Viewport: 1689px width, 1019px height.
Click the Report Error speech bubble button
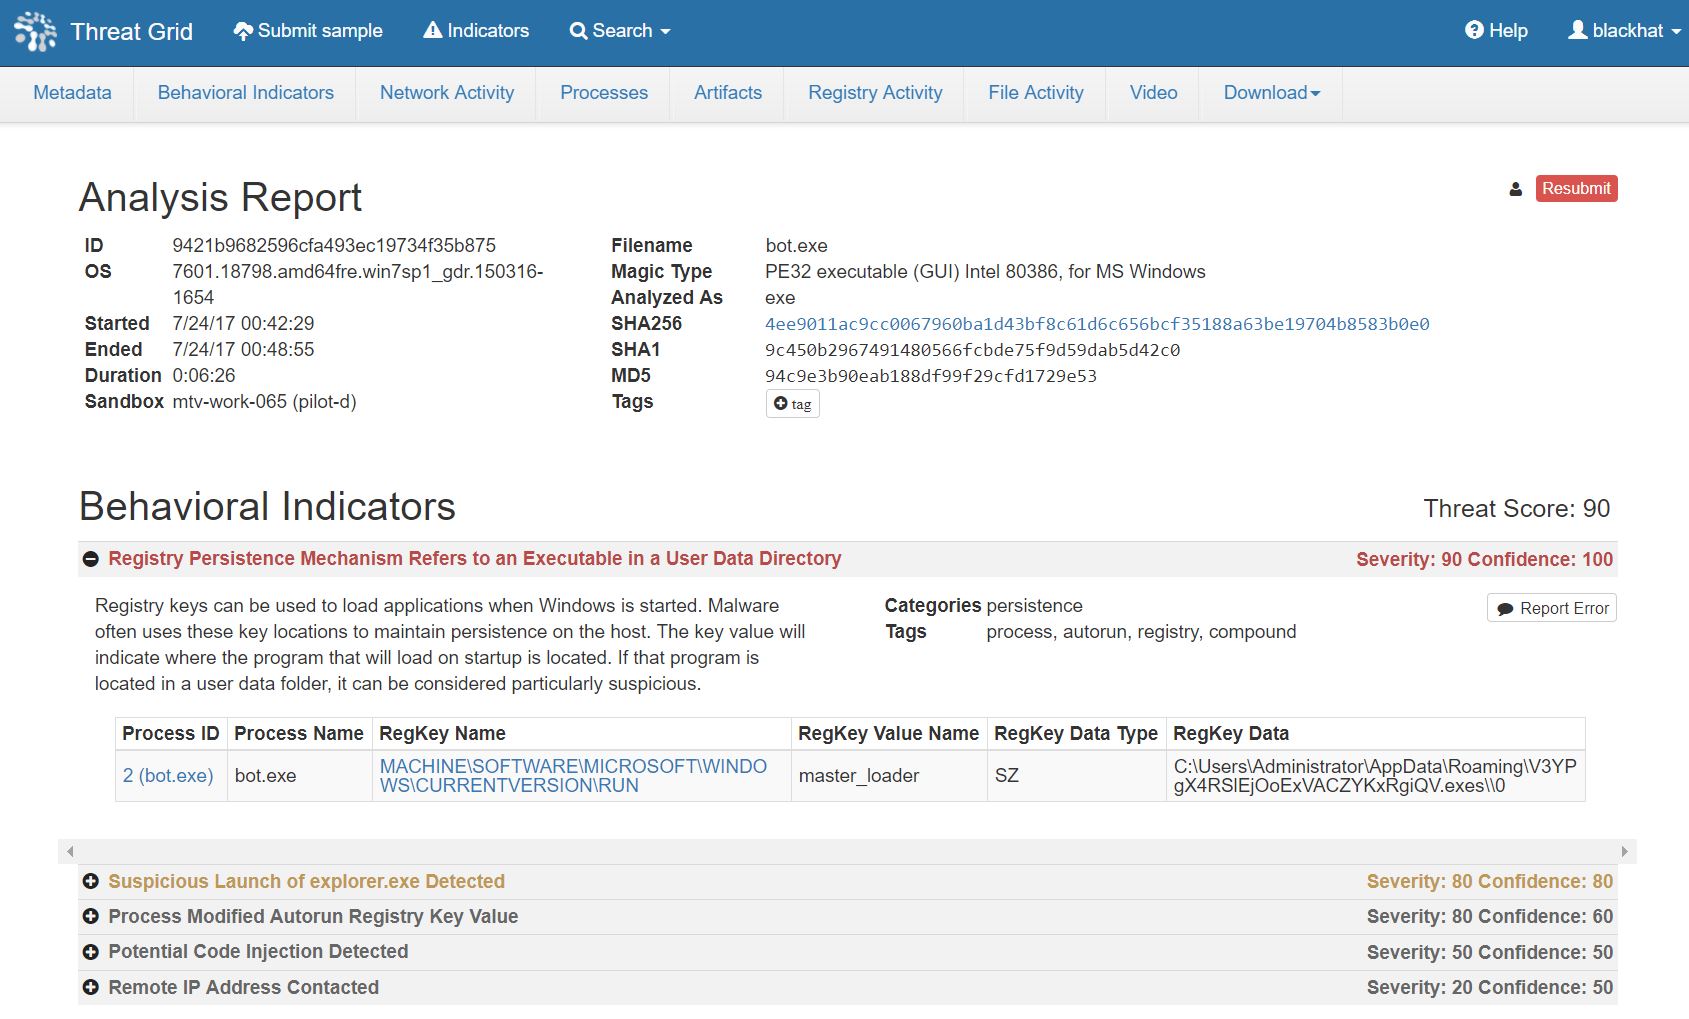coord(1551,608)
